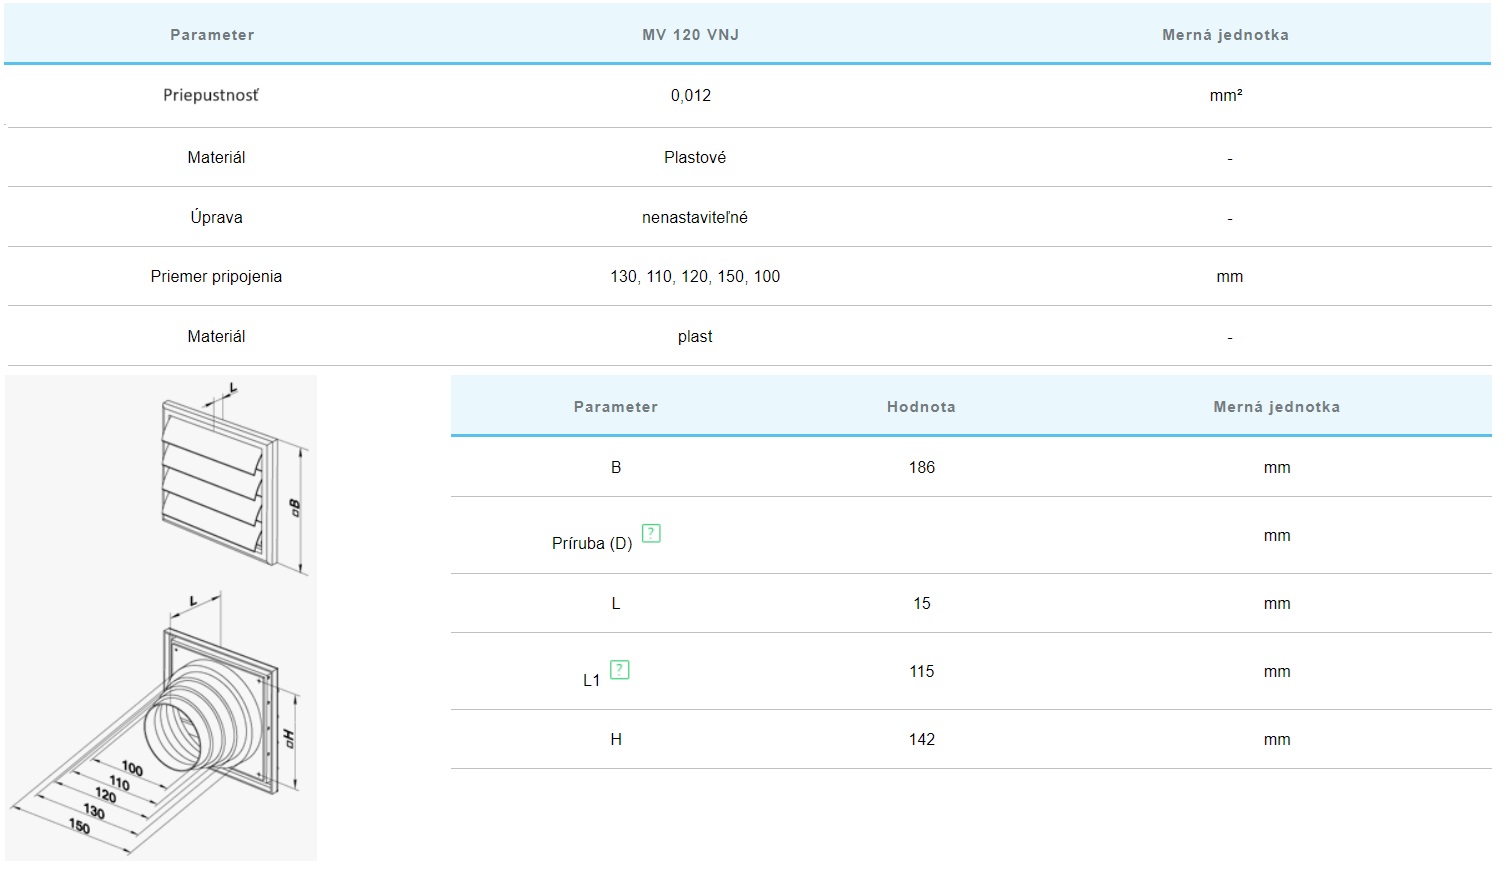Click the help icon next to Príruba (D)
Image resolution: width=1506 pixels, height=876 pixels.
651,533
